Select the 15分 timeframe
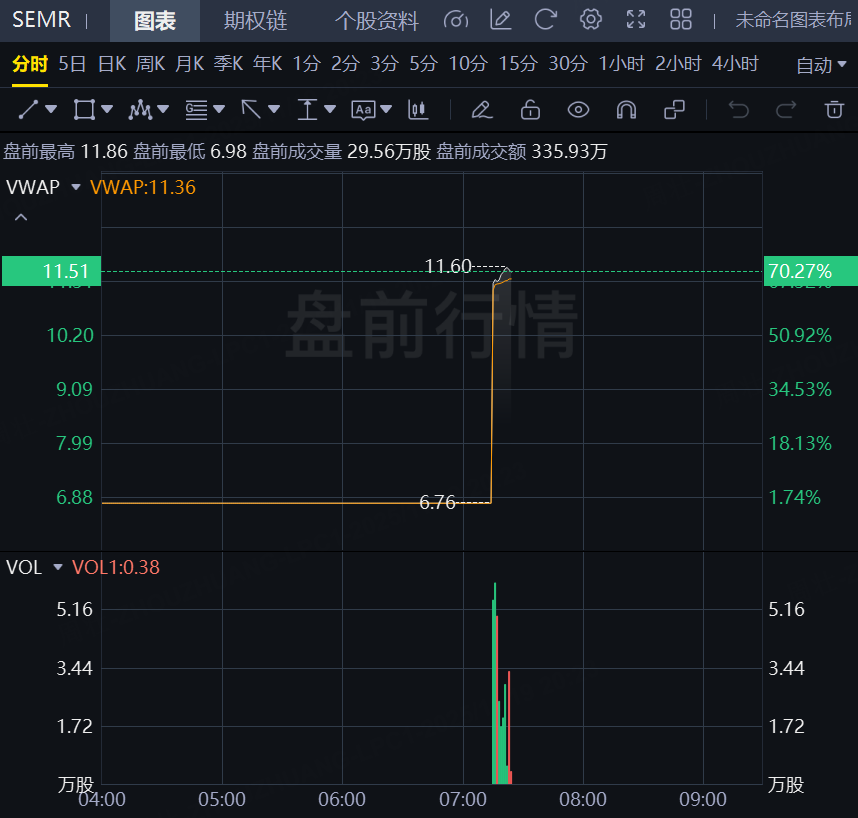The width and height of the screenshot is (858, 818). (x=518, y=64)
